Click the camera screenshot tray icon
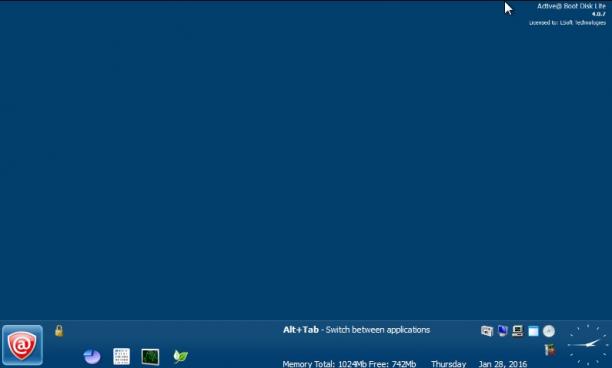 [x=487, y=331]
